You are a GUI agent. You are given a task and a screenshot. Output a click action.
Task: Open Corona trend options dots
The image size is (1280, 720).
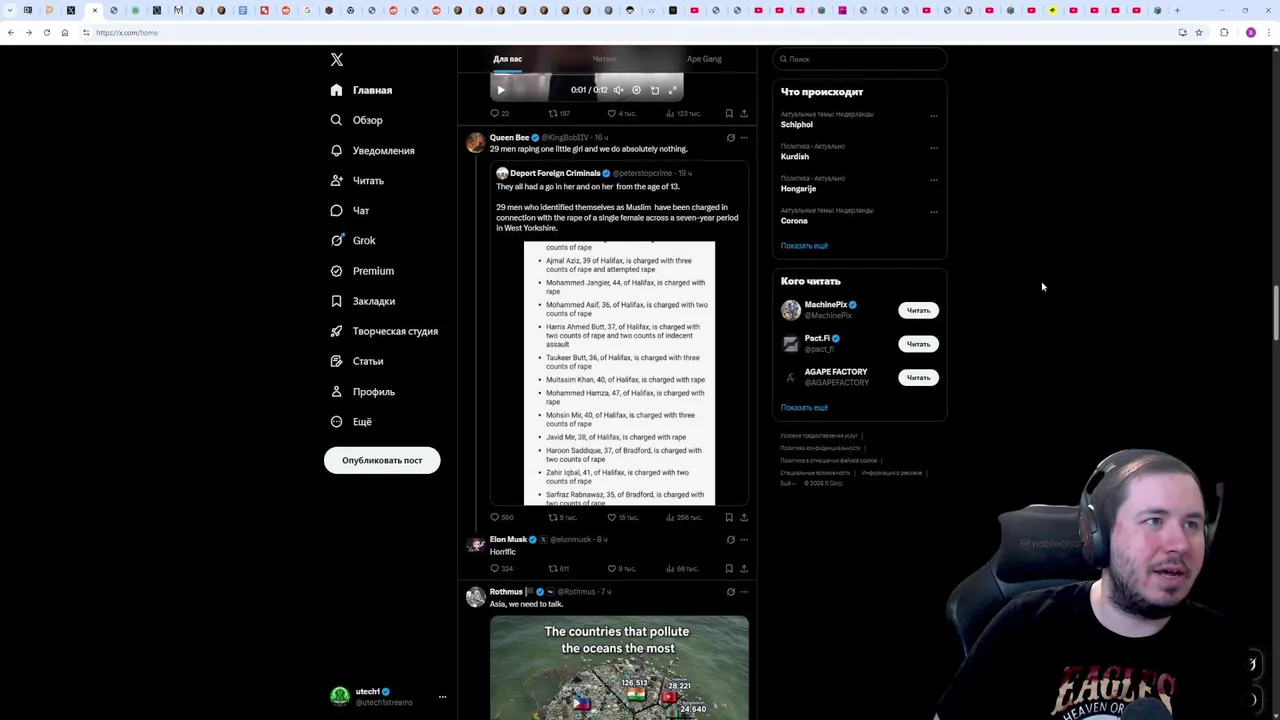click(x=934, y=211)
